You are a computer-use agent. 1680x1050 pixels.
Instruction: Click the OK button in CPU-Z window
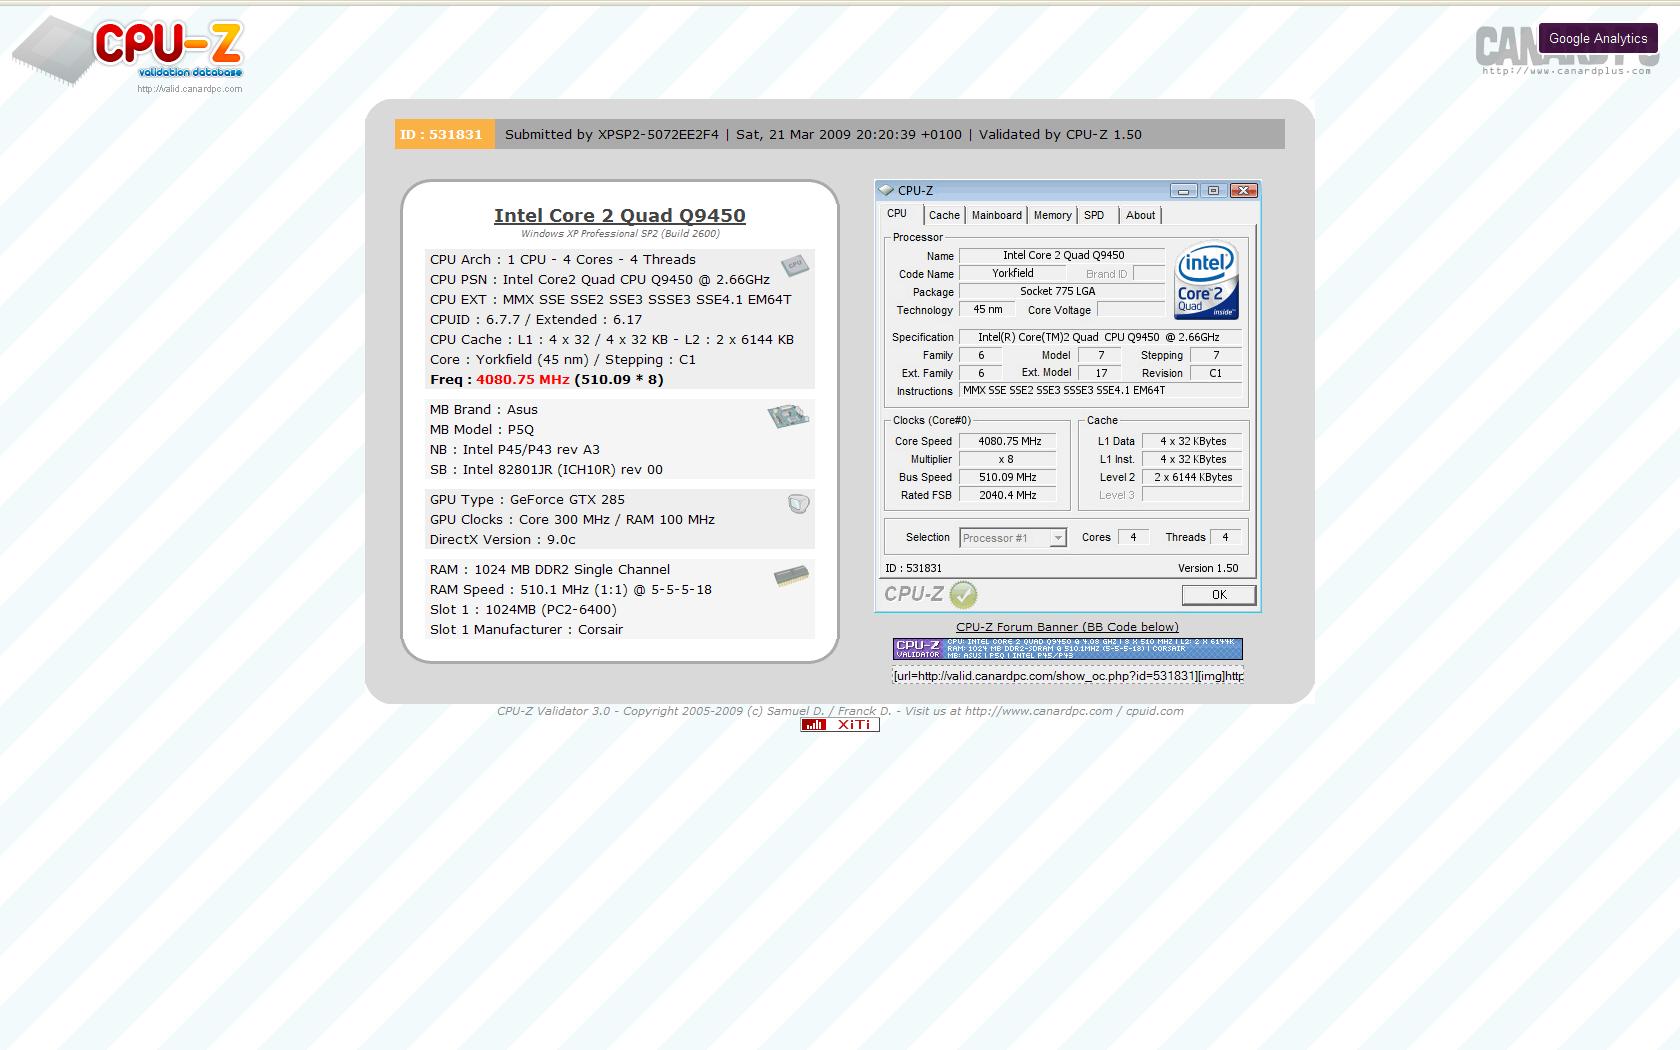(1219, 595)
